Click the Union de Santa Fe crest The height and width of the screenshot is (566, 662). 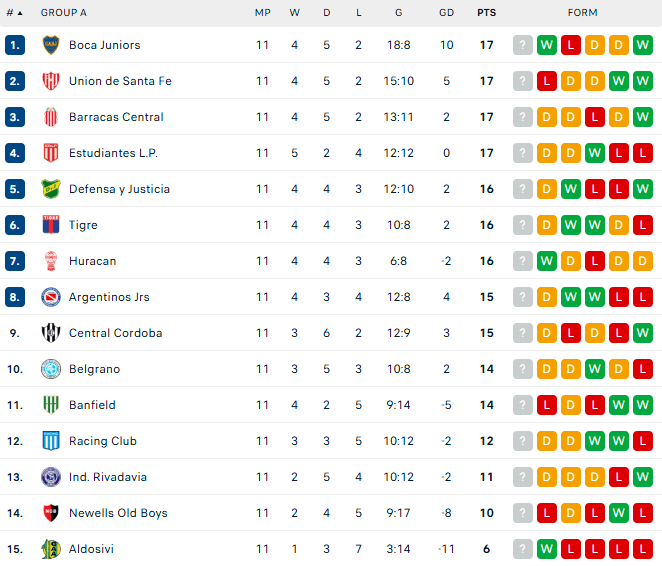point(51,81)
